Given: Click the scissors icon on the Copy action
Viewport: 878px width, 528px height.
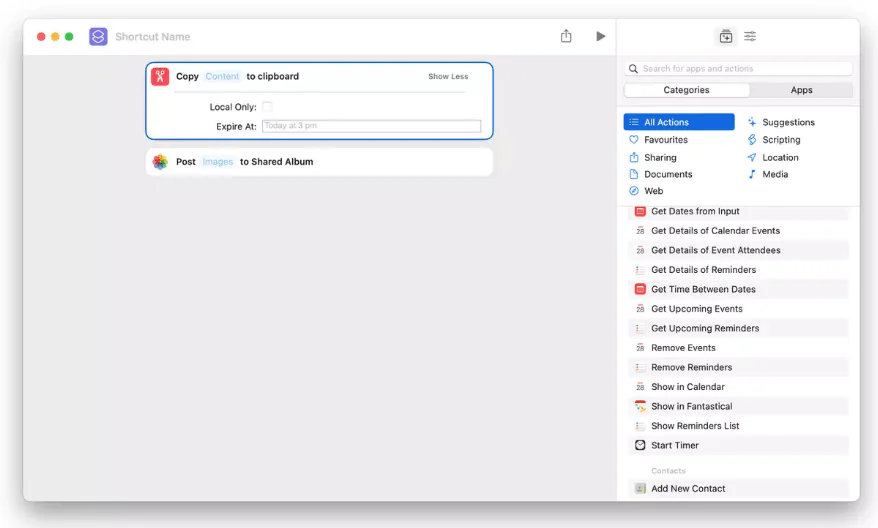Looking at the screenshot, I should [x=160, y=76].
